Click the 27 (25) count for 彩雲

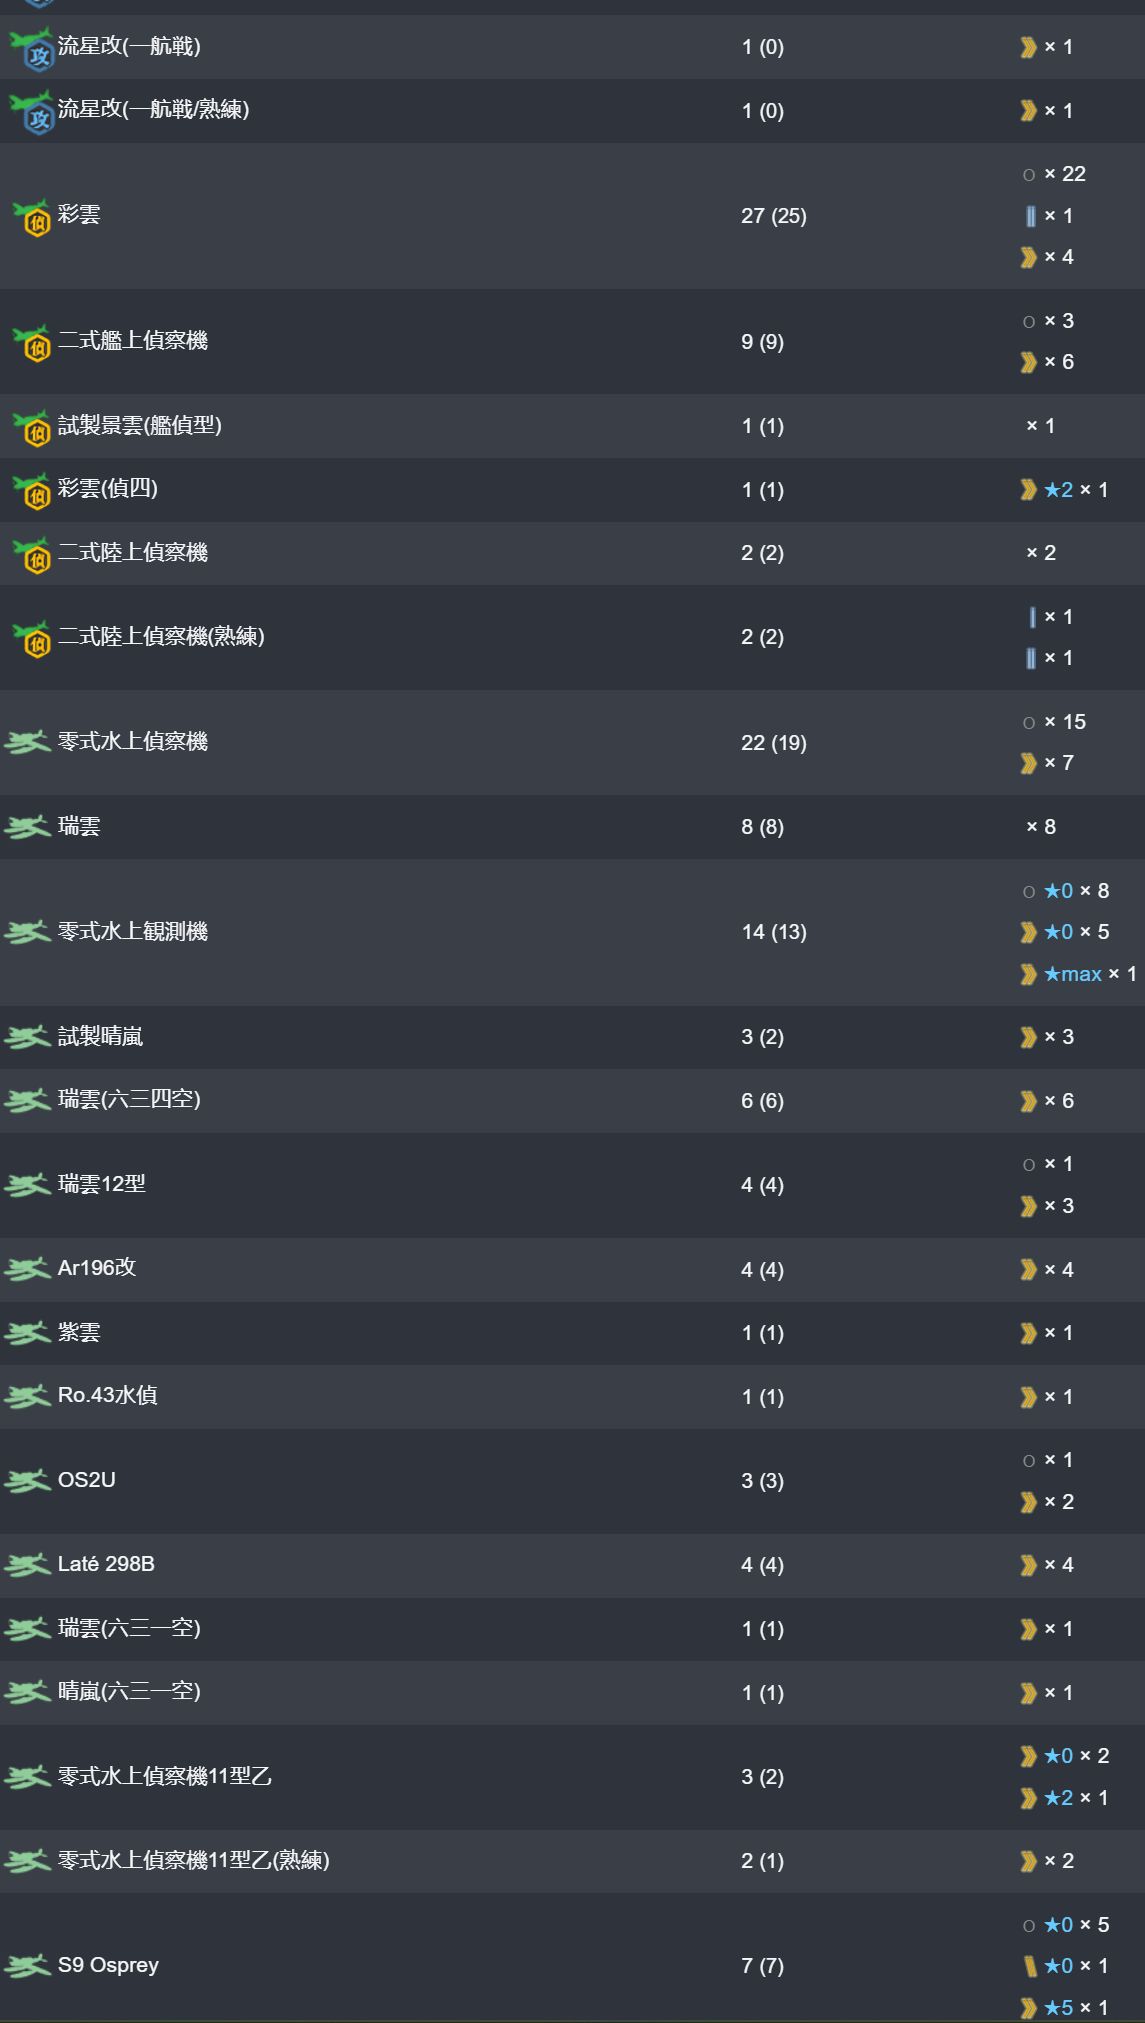(x=774, y=216)
